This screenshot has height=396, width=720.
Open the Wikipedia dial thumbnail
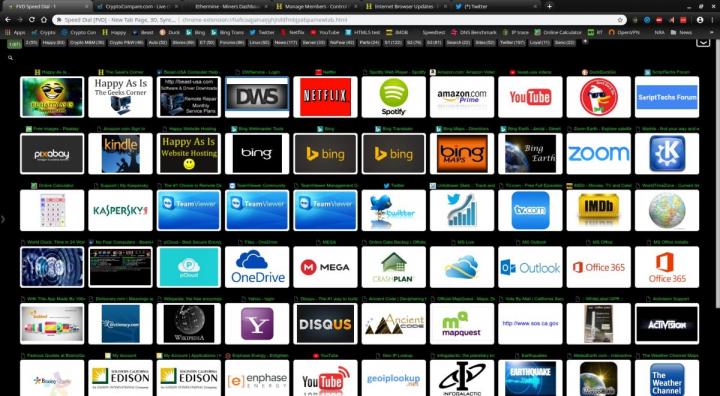(189, 324)
